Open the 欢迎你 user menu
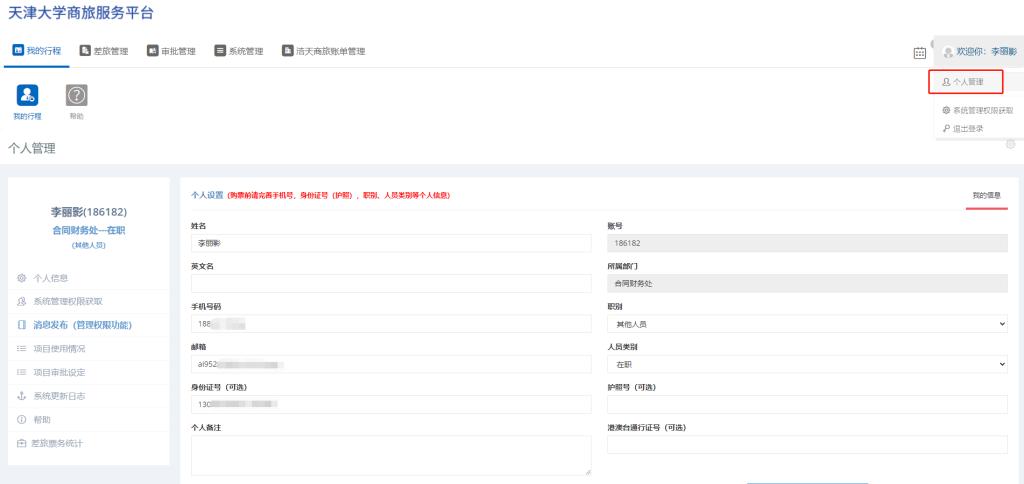The image size is (1024, 484). point(979,51)
